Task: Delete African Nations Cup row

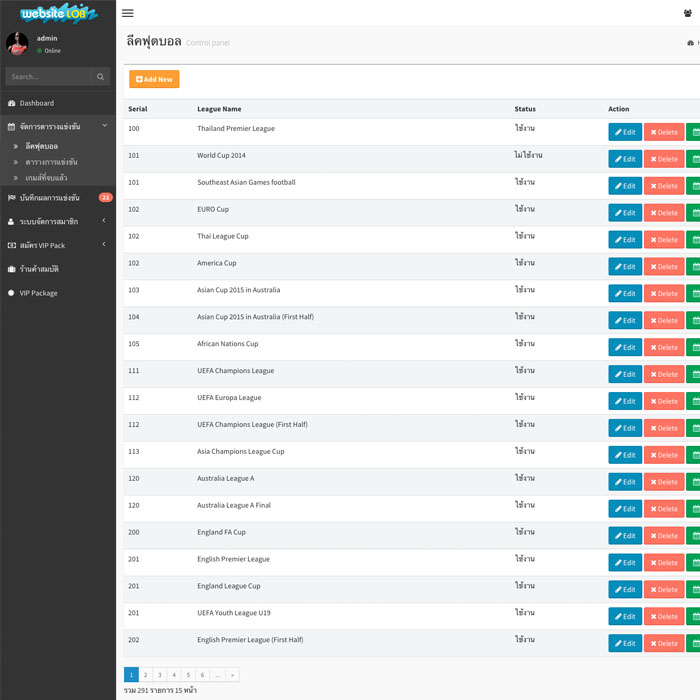Action: tap(664, 347)
